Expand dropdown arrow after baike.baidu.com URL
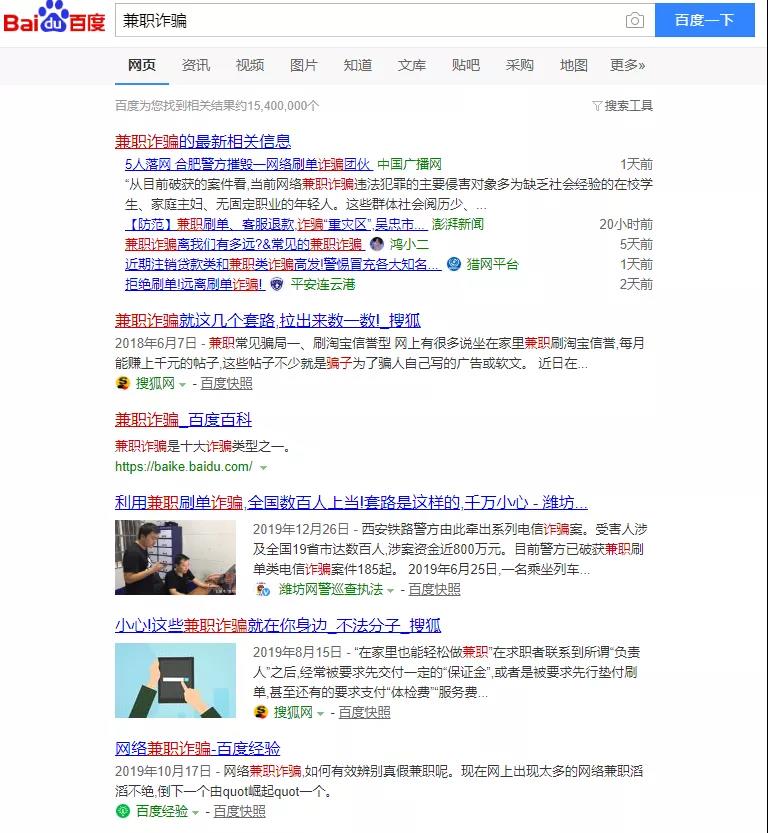This screenshot has height=833, width=768. (263, 468)
